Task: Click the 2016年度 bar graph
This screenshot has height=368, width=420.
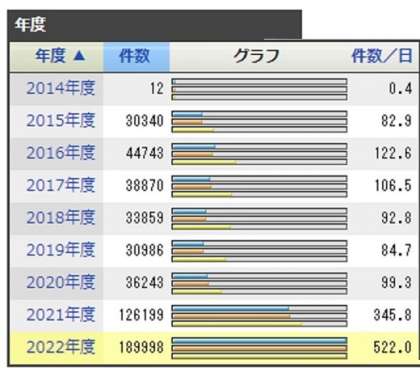Action: pyautogui.click(x=259, y=154)
